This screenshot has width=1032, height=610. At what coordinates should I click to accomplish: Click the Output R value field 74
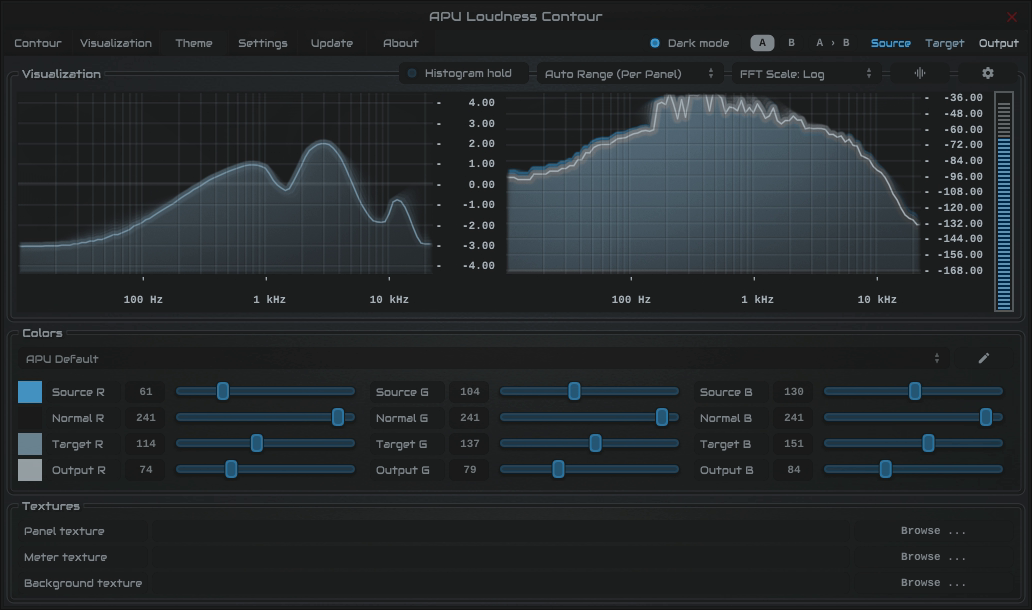[x=145, y=469]
